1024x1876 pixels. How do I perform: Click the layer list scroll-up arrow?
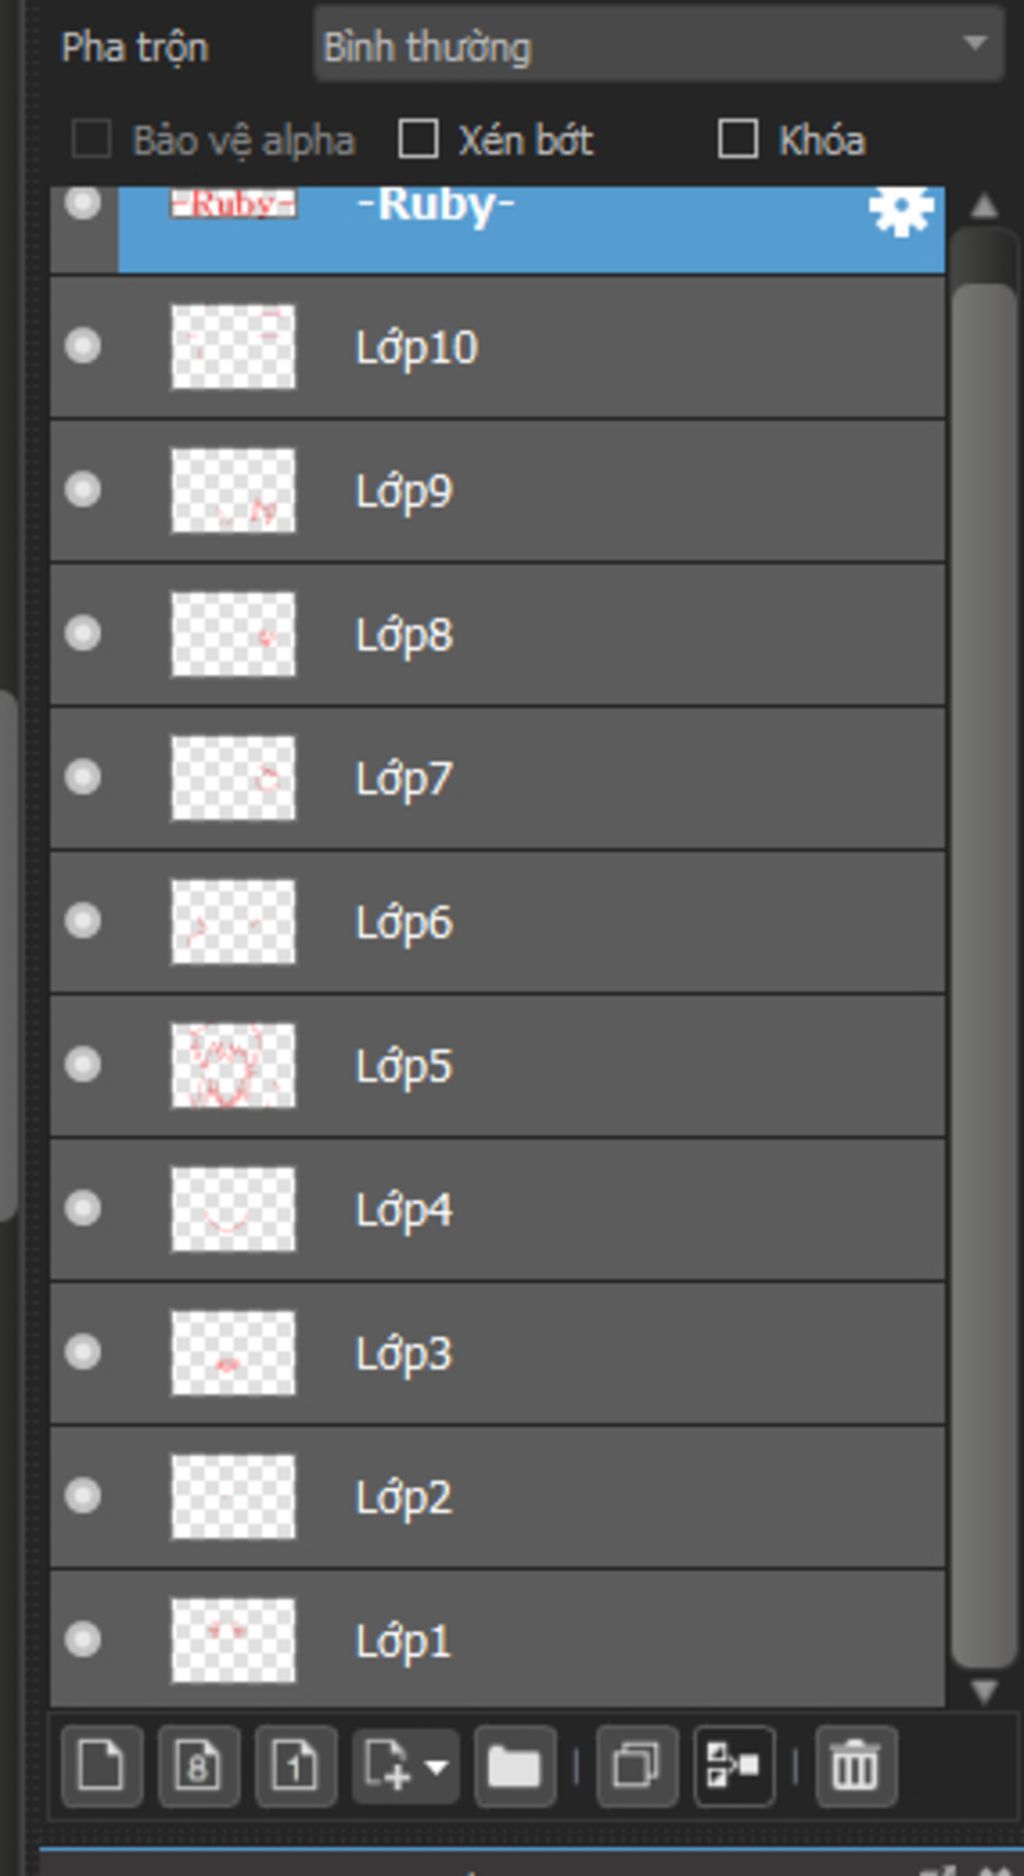(984, 205)
